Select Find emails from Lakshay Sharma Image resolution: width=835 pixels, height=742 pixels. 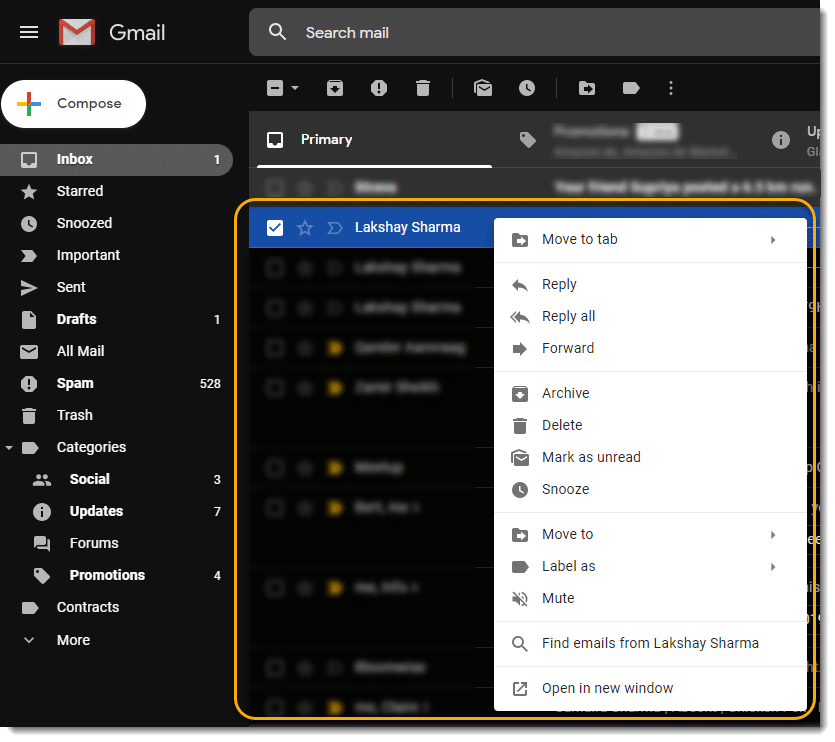(650, 643)
